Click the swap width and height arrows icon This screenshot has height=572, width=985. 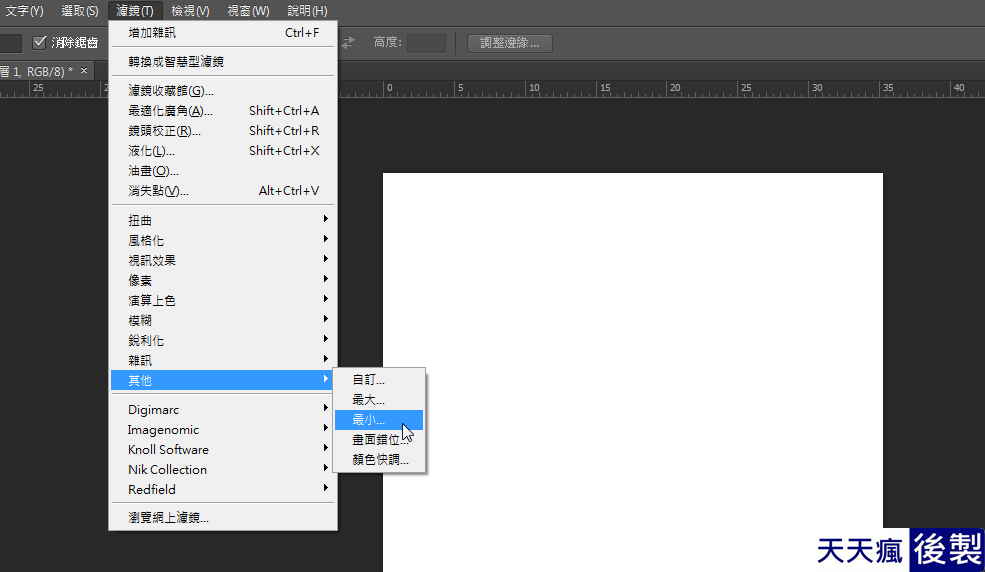coord(348,42)
